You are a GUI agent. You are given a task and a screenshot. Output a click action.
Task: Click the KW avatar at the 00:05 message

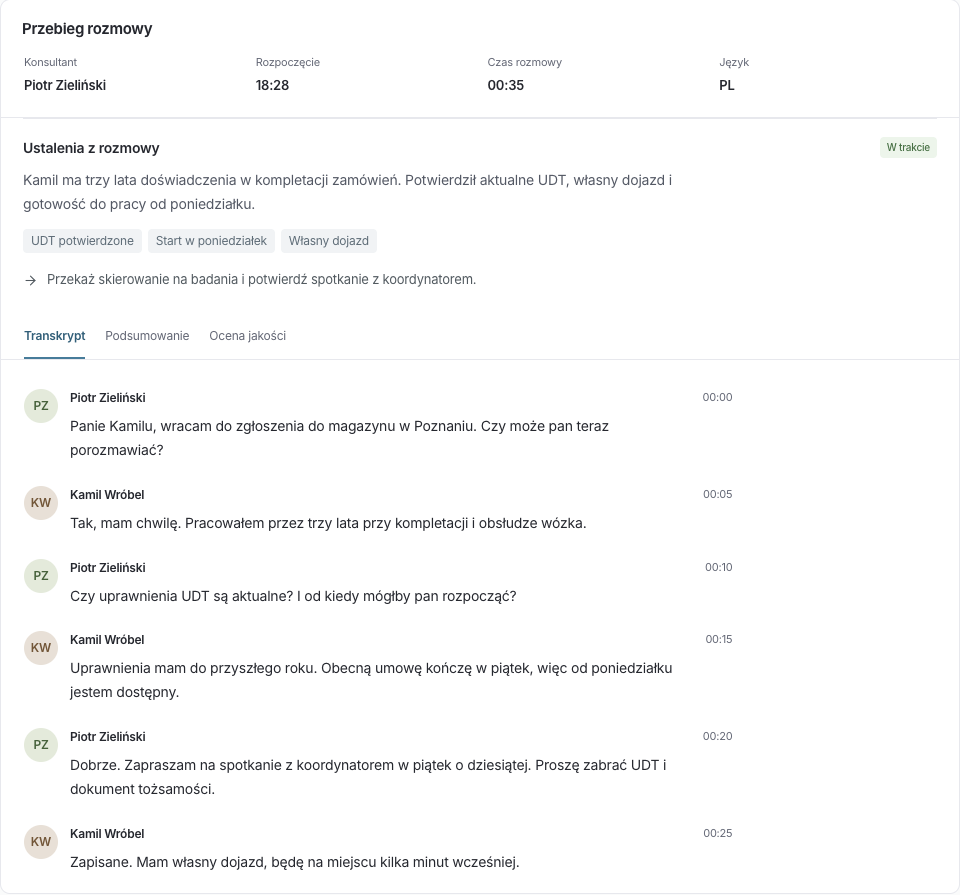[x=41, y=503]
